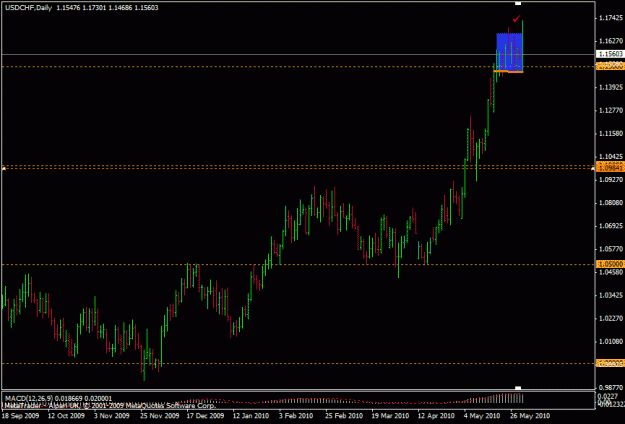Select the solid orange line under the blue rectangle
The image size is (625, 424).
point(508,71)
